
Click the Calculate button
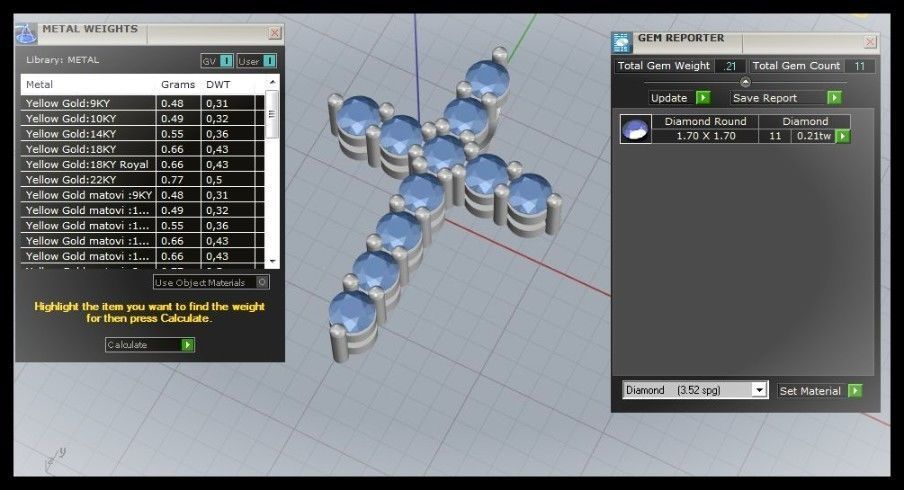coord(150,345)
